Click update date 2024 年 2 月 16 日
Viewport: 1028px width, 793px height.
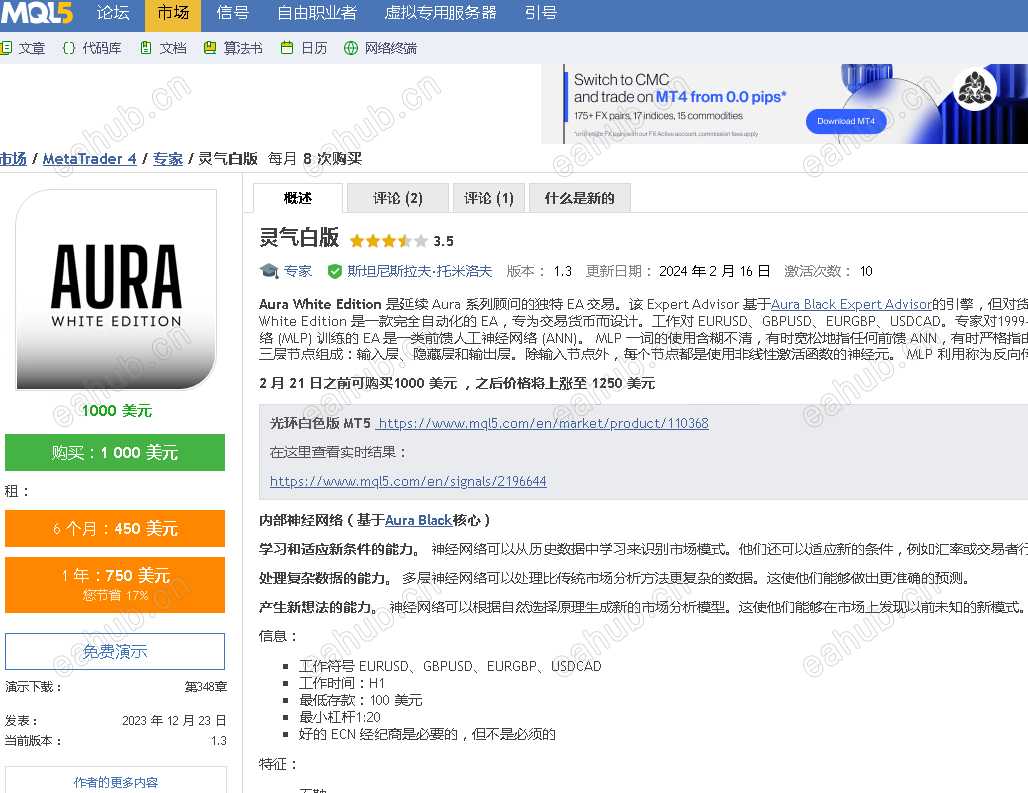714,271
